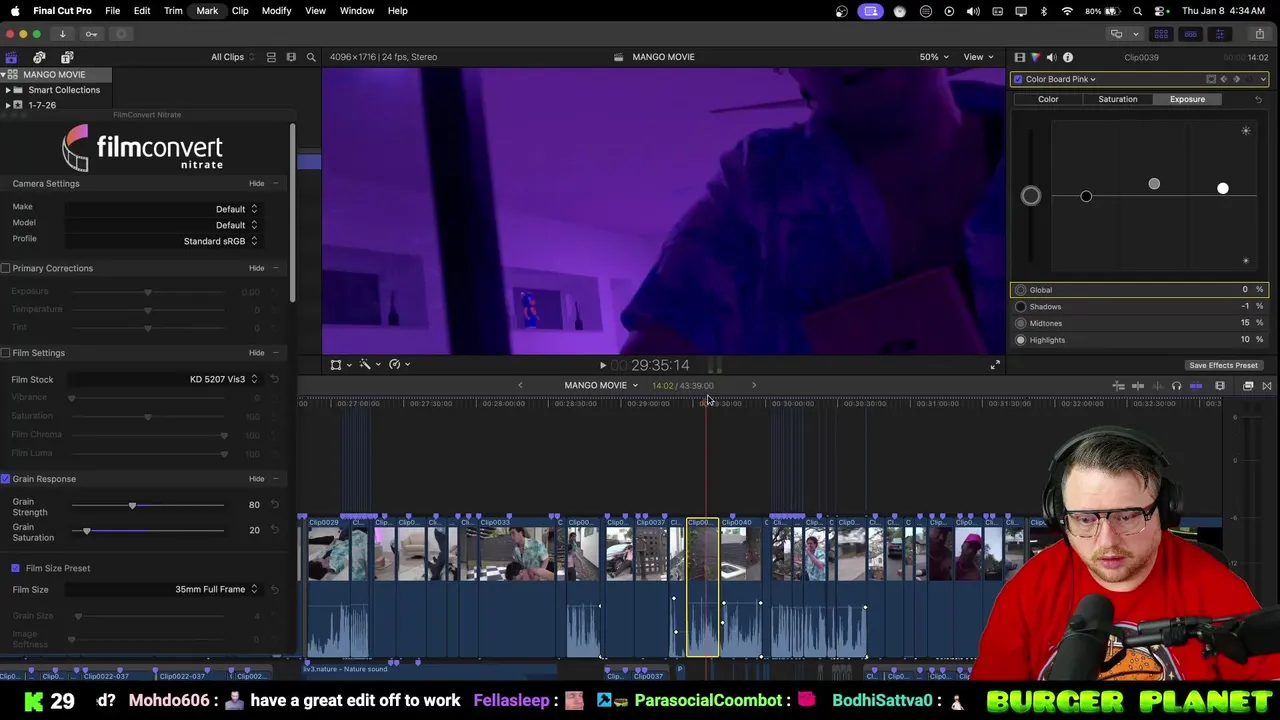Click the Share export icon
The height and width of the screenshot is (720, 1280).
click(1259, 34)
